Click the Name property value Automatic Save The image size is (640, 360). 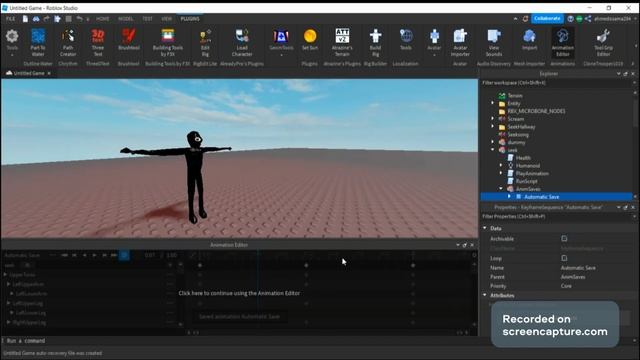pyautogui.click(x=578, y=268)
